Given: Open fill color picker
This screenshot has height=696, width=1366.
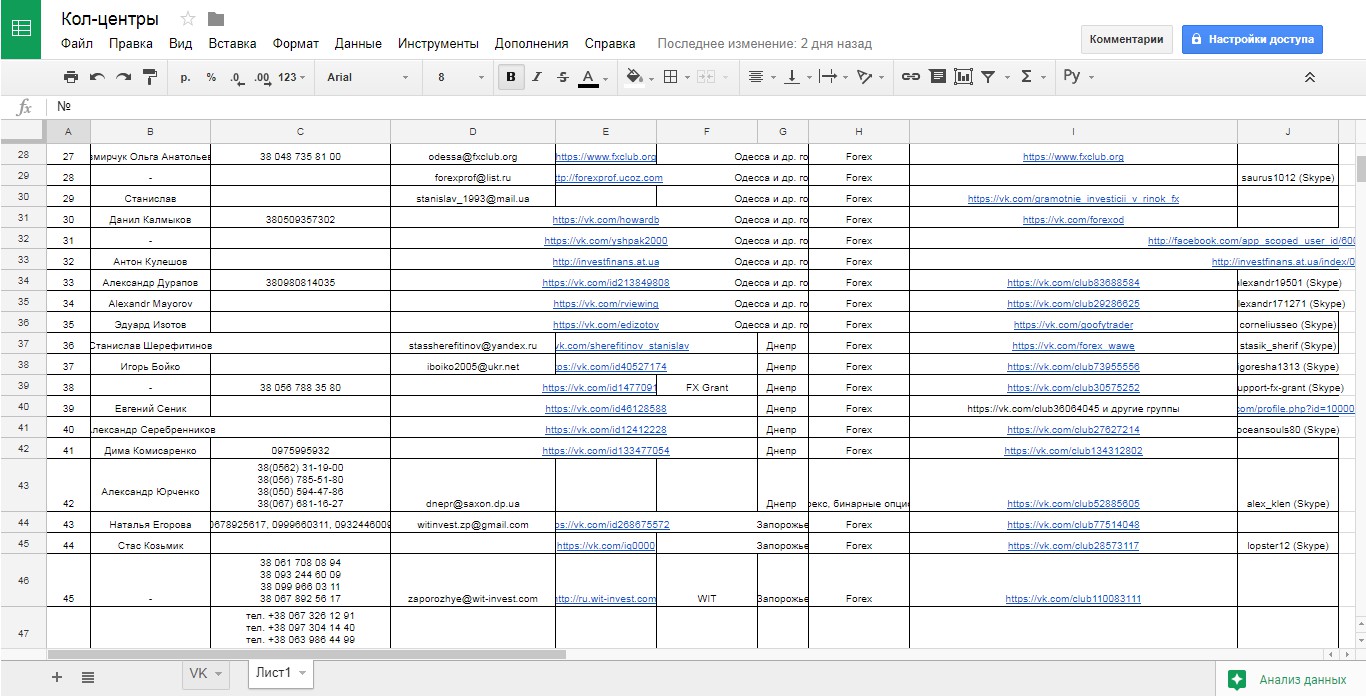Looking at the screenshot, I should (638, 77).
